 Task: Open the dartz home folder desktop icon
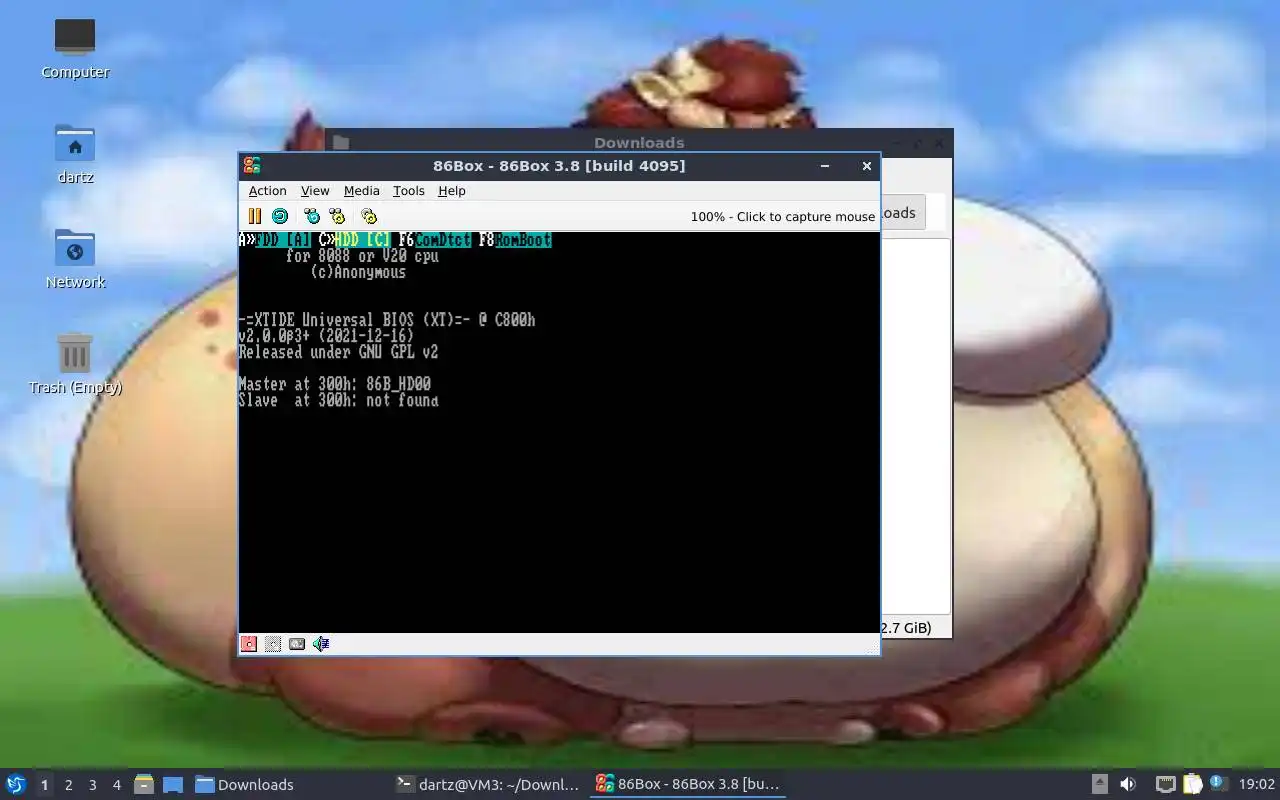point(75,153)
